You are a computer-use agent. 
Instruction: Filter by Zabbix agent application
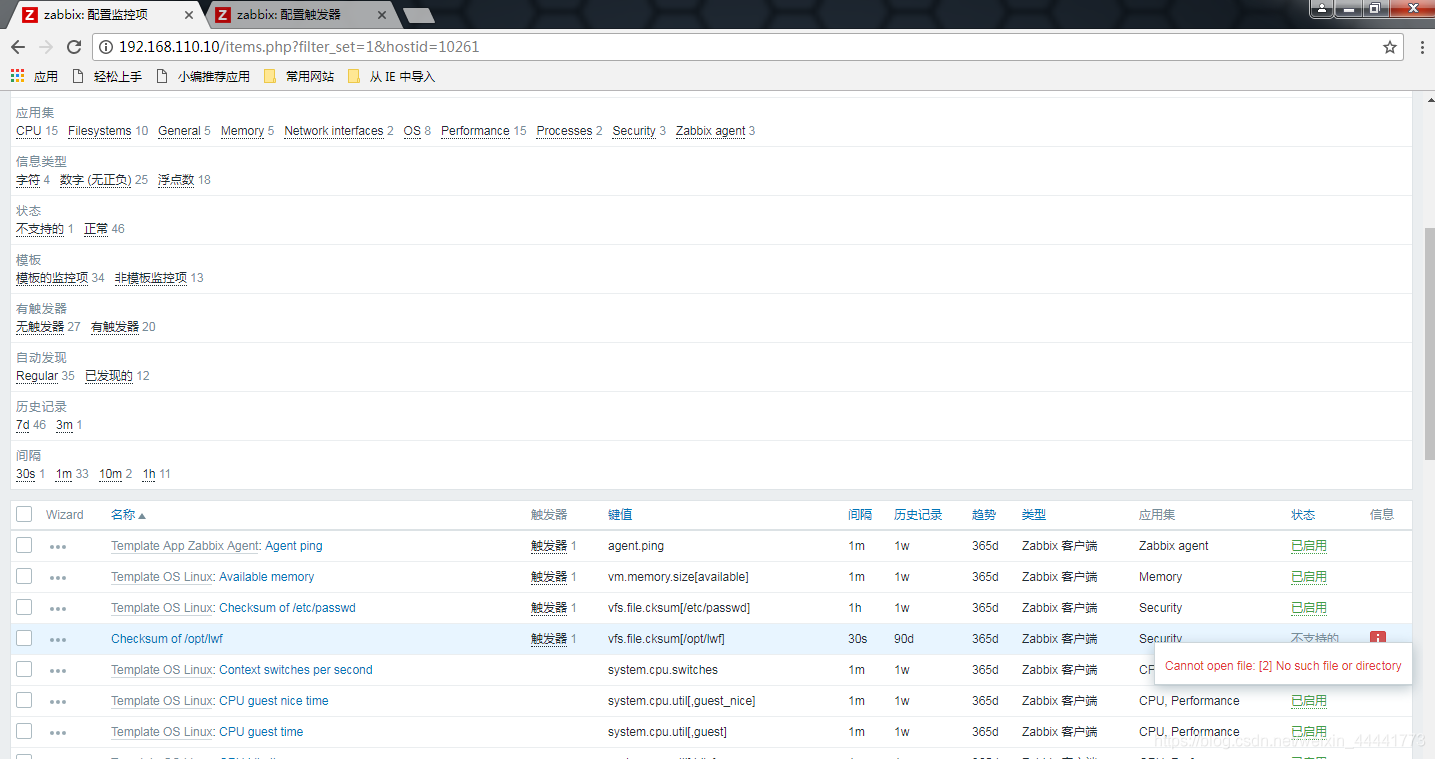pyautogui.click(x=710, y=131)
